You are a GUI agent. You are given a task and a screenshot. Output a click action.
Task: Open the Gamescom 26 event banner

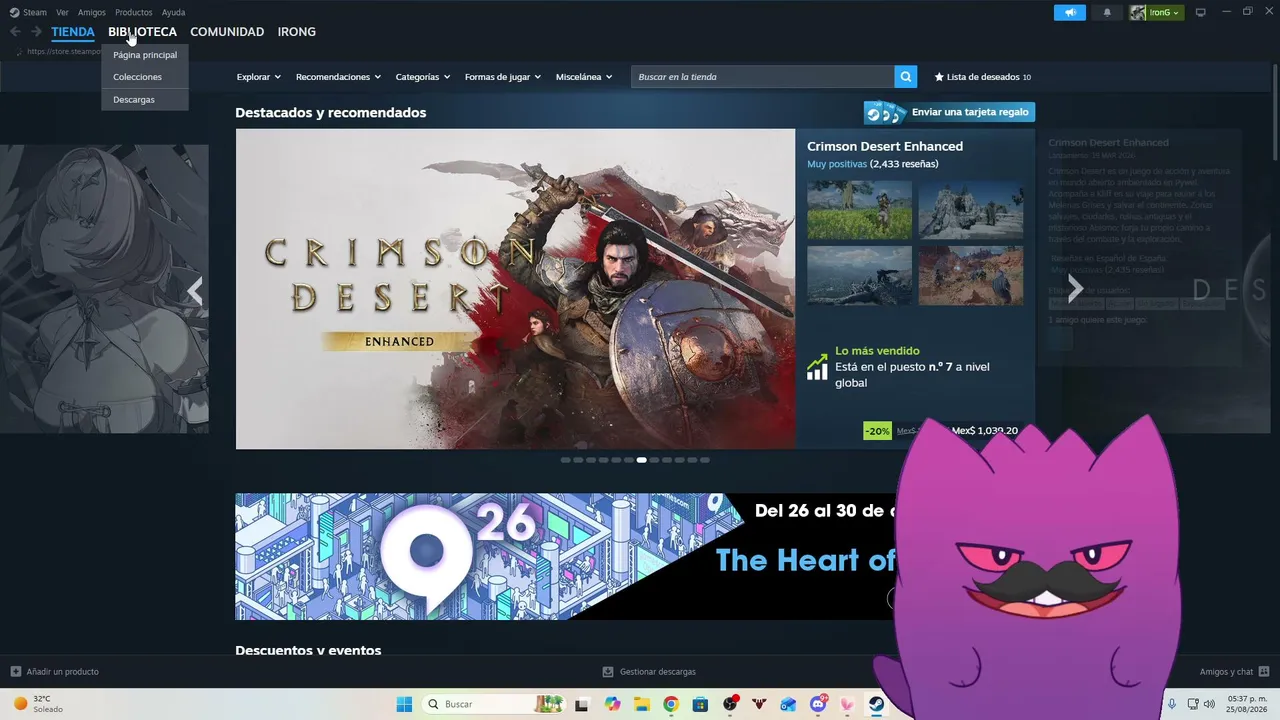pos(565,556)
